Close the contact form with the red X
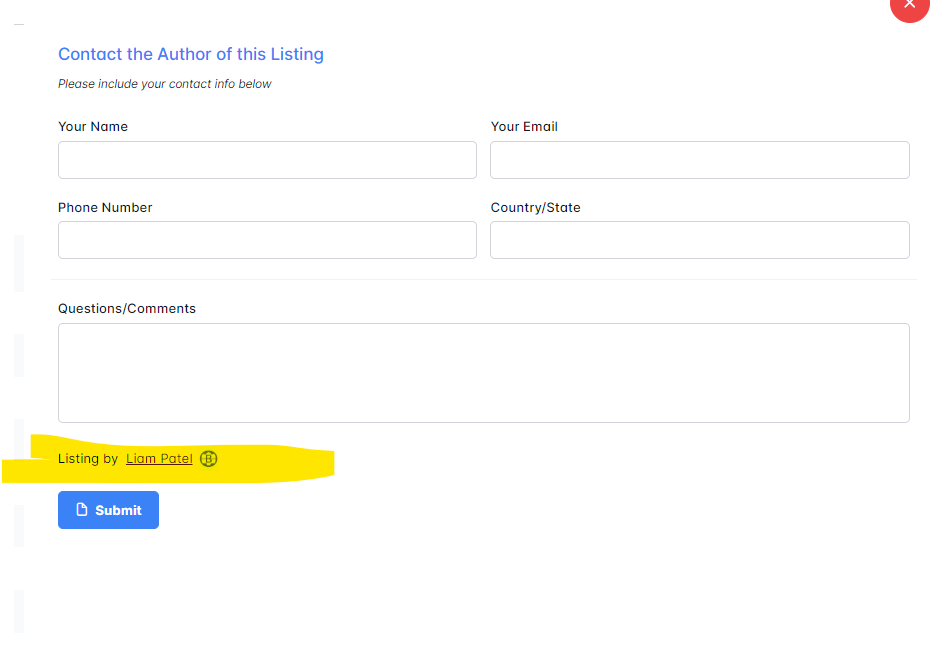This screenshot has height=657, width=945. [x=909, y=5]
